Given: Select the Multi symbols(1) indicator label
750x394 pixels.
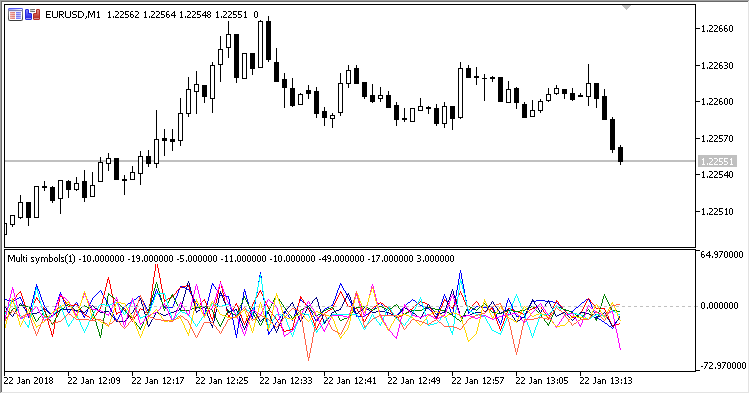Looking at the screenshot, I should 42,259.
